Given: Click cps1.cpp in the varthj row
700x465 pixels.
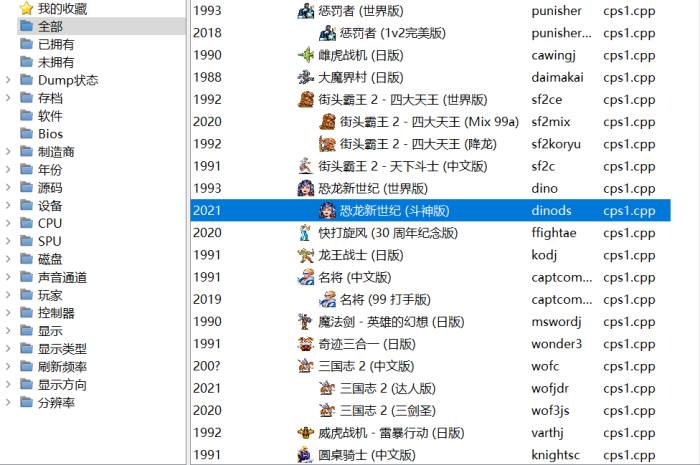Looking at the screenshot, I should tap(629, 433).
